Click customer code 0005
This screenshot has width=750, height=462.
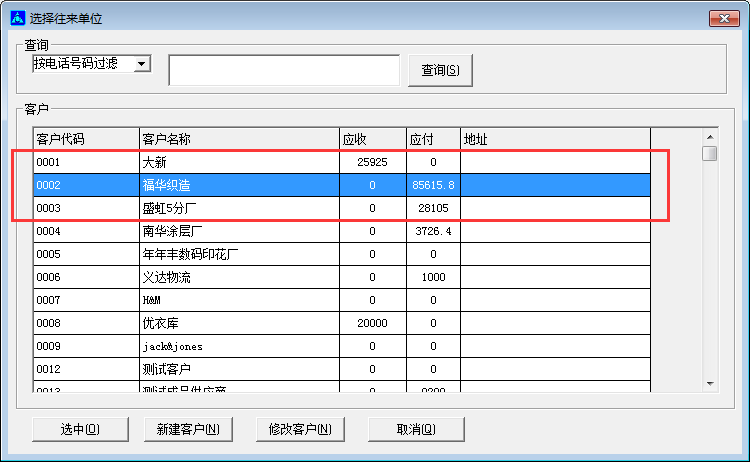pos(48,254)
